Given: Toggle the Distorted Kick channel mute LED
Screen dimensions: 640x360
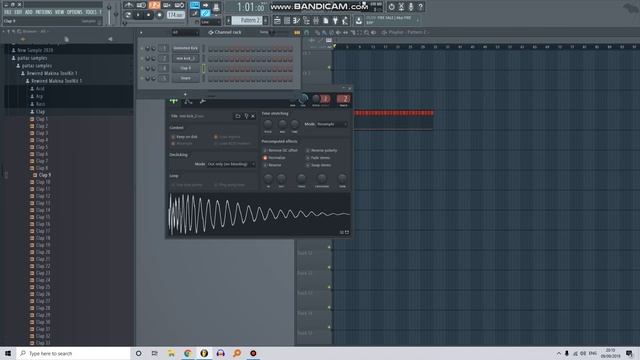Looking at the screenshot, I should 142,48.
